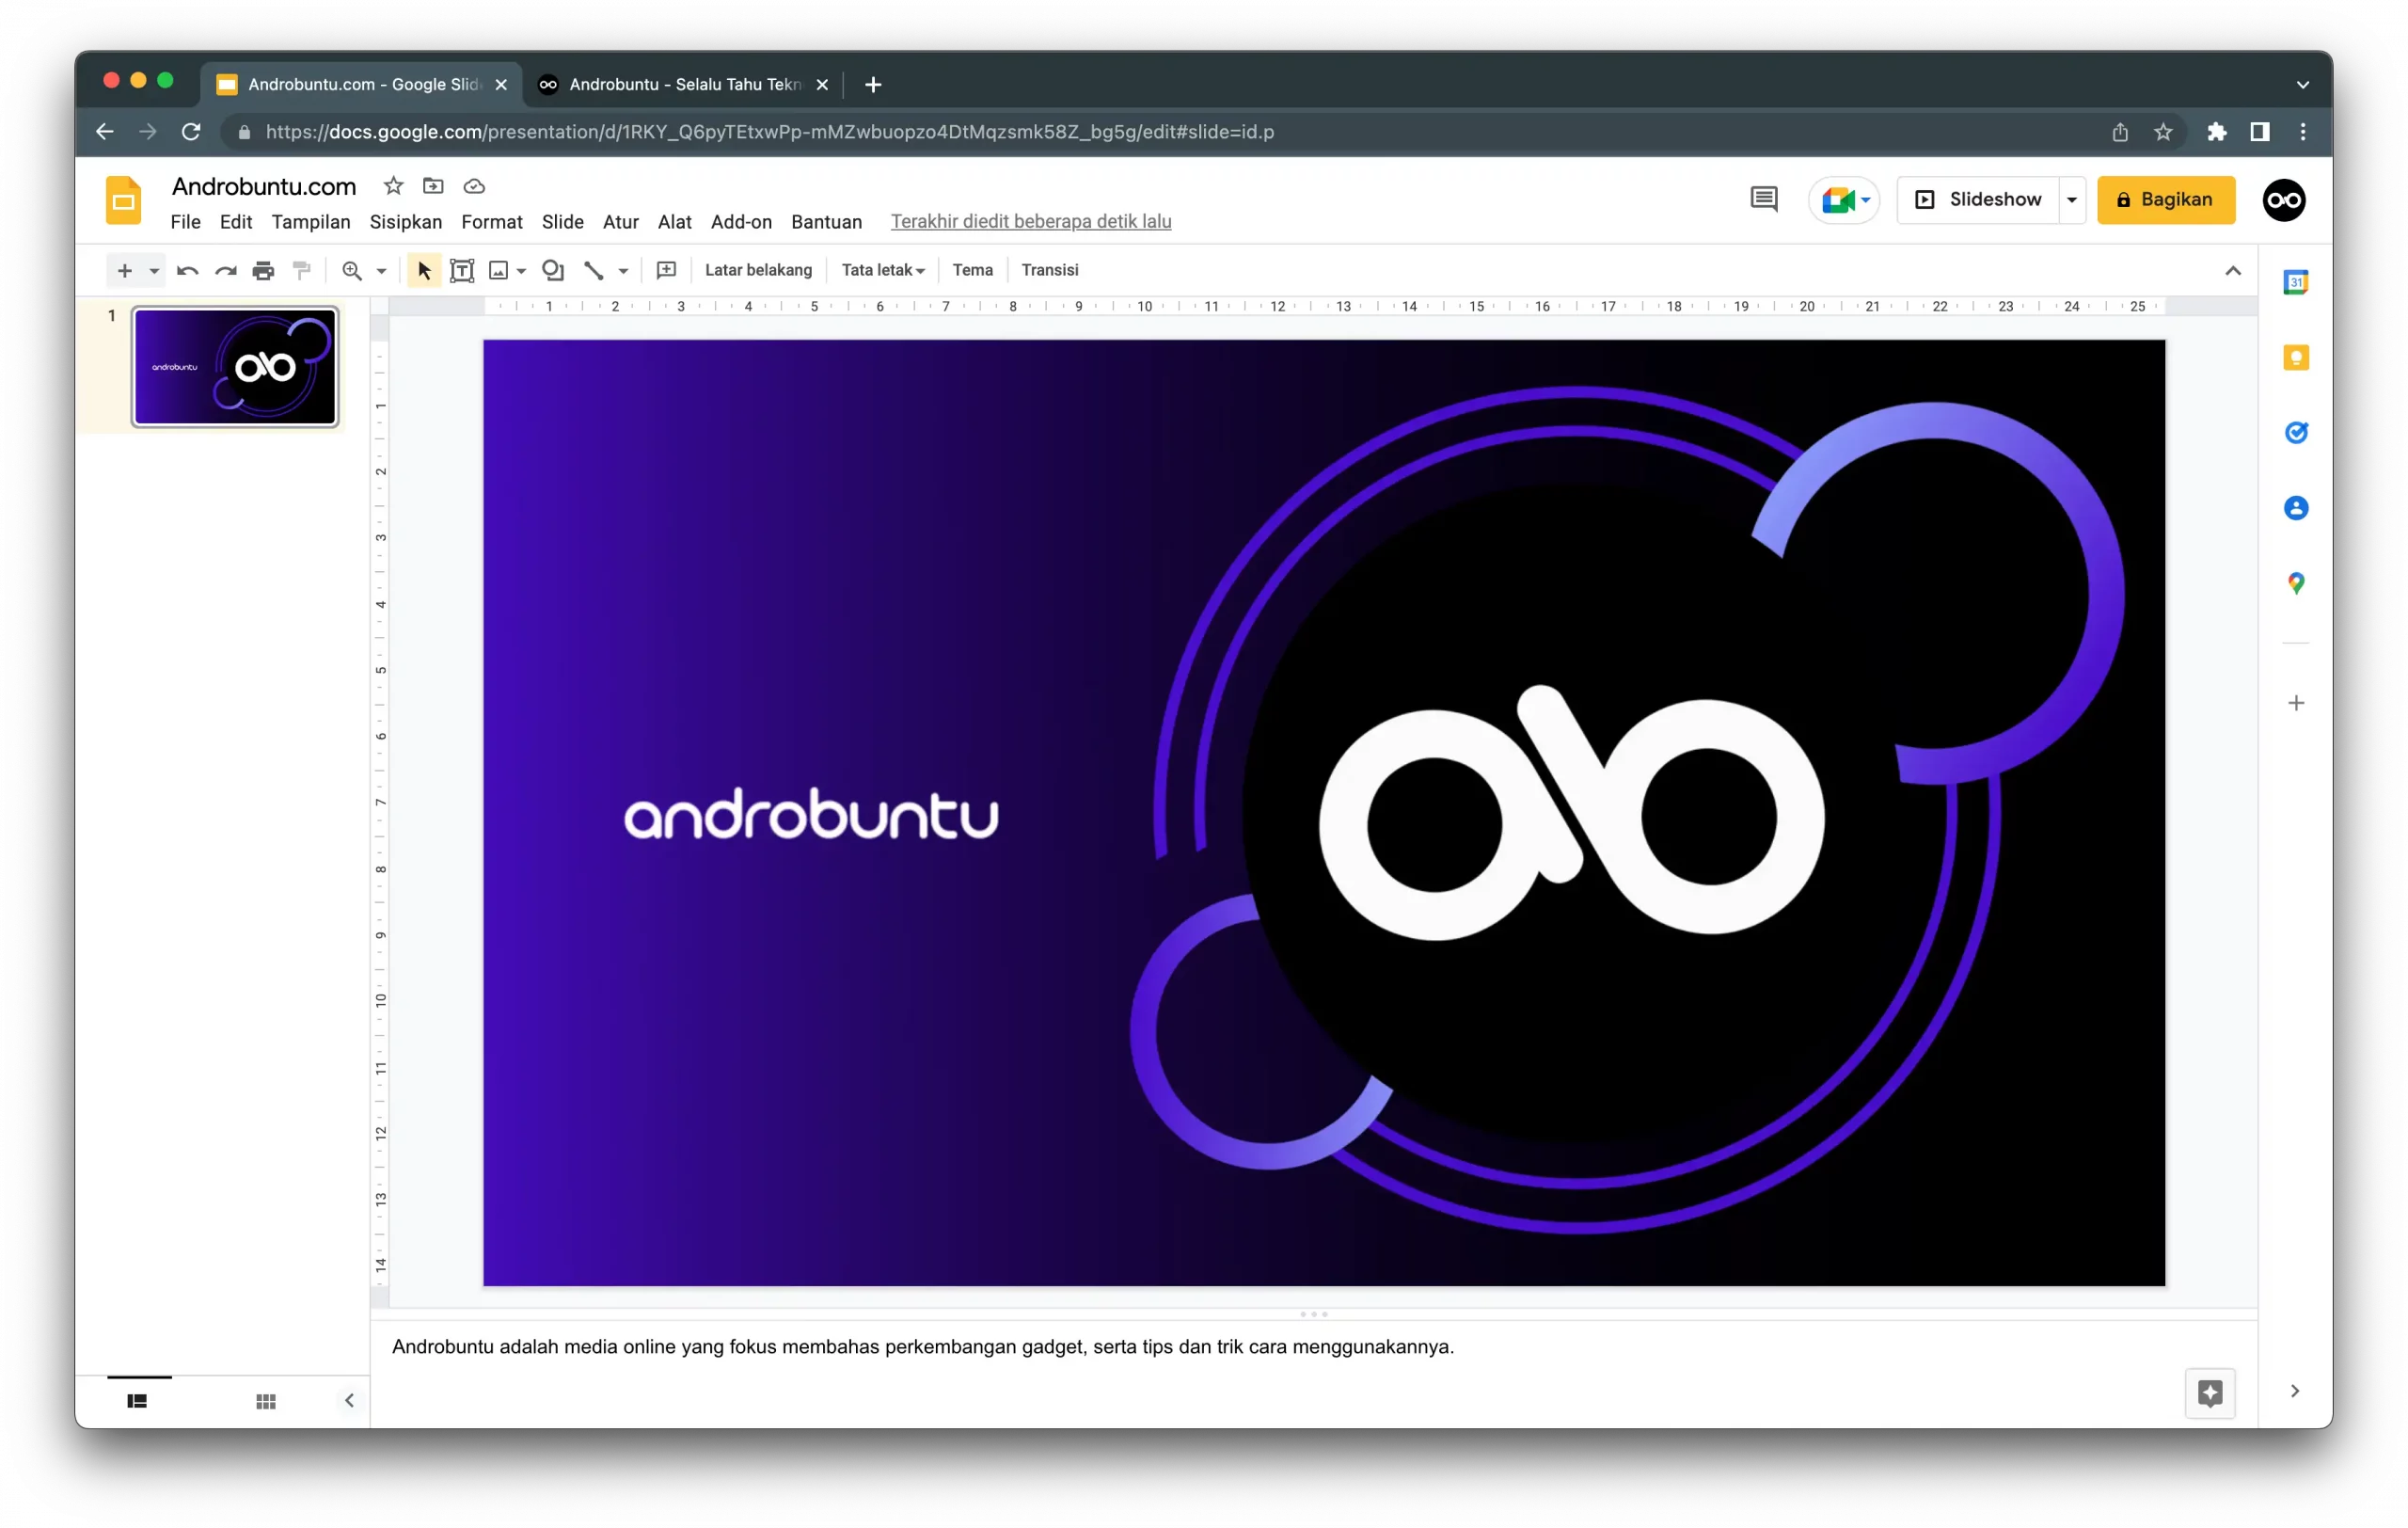Select the first slide thumbnail
The height and width of the screenshot is (1528, 2408).
(x=234, y=367)
